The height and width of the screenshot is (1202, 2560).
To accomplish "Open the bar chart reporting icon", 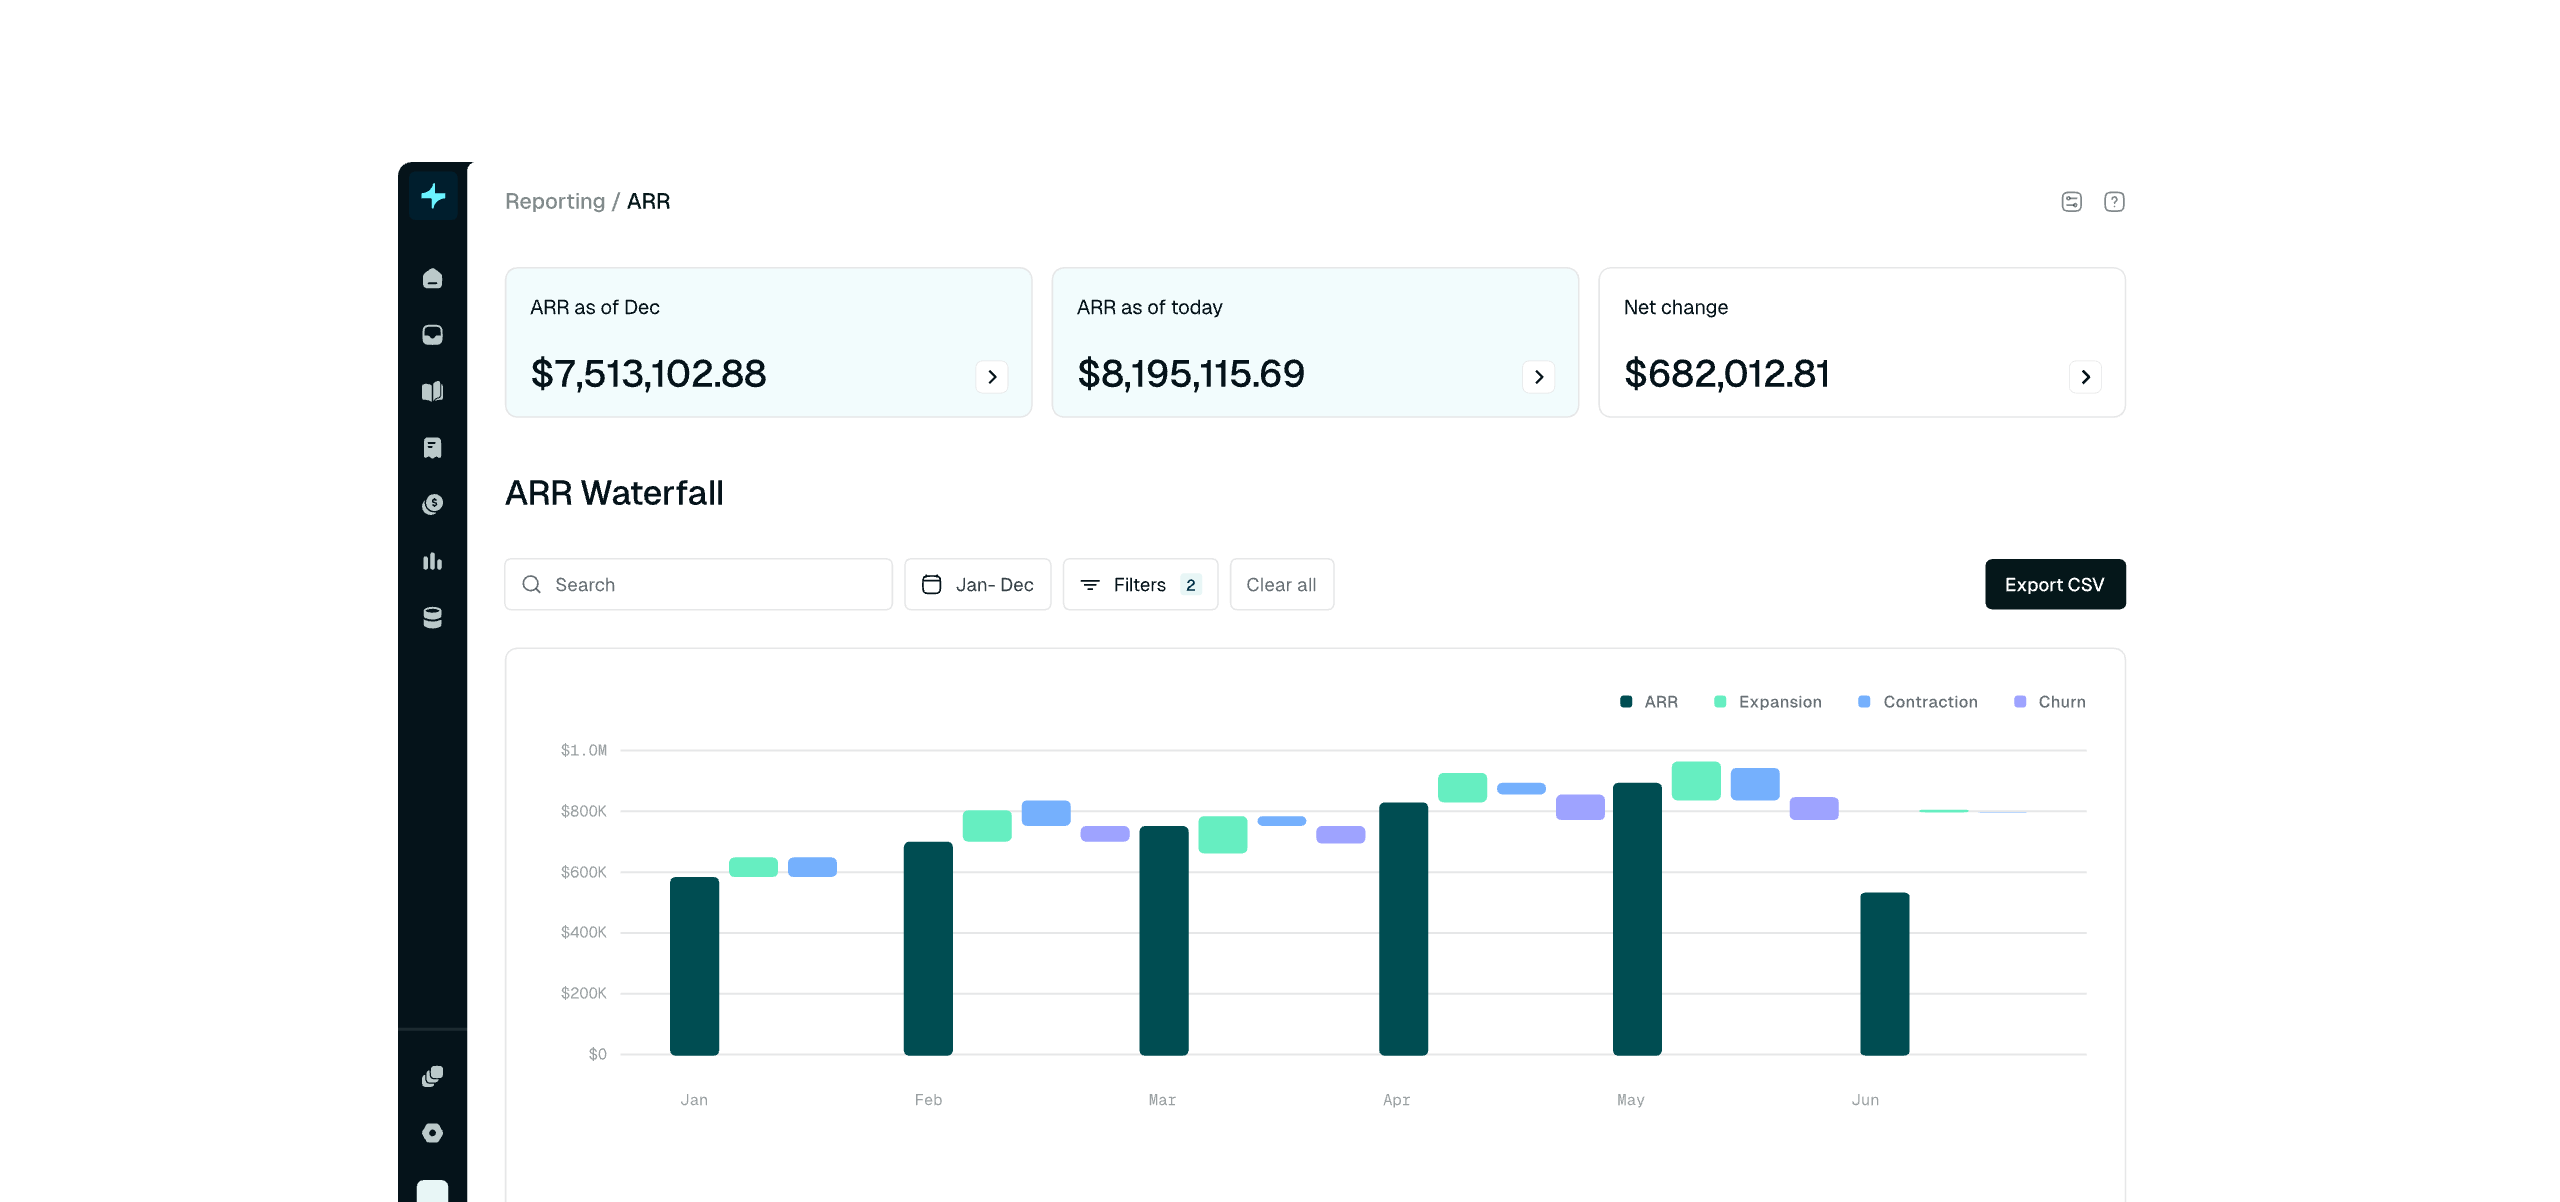I will pos(432,561).
